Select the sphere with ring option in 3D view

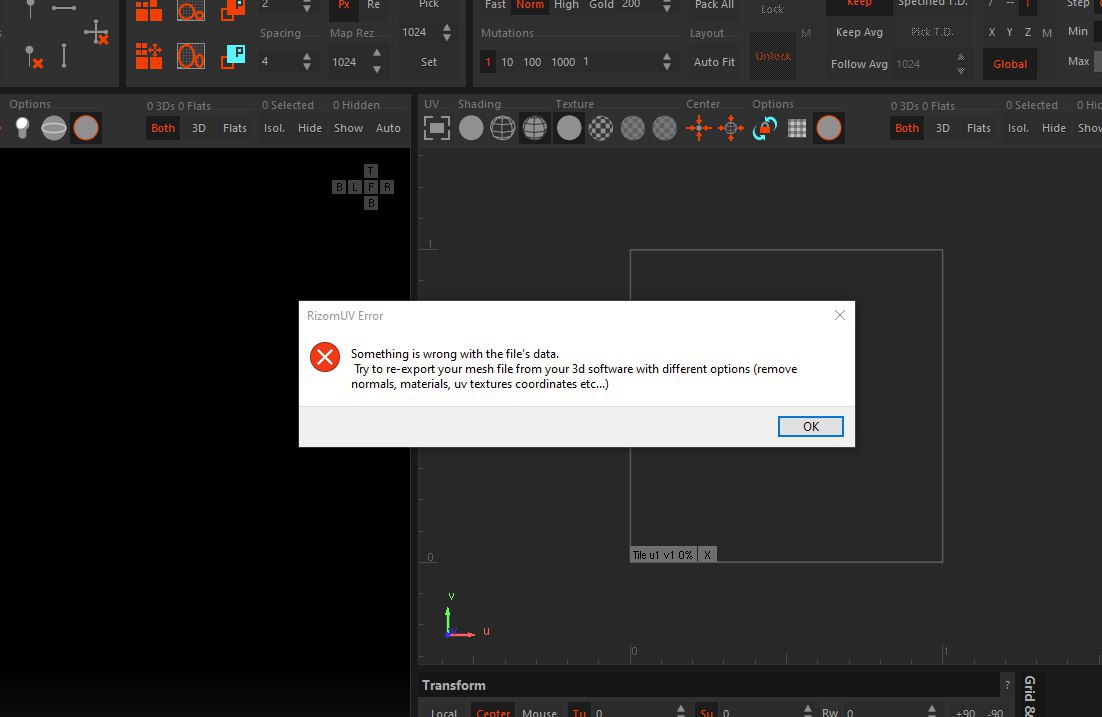54,129
